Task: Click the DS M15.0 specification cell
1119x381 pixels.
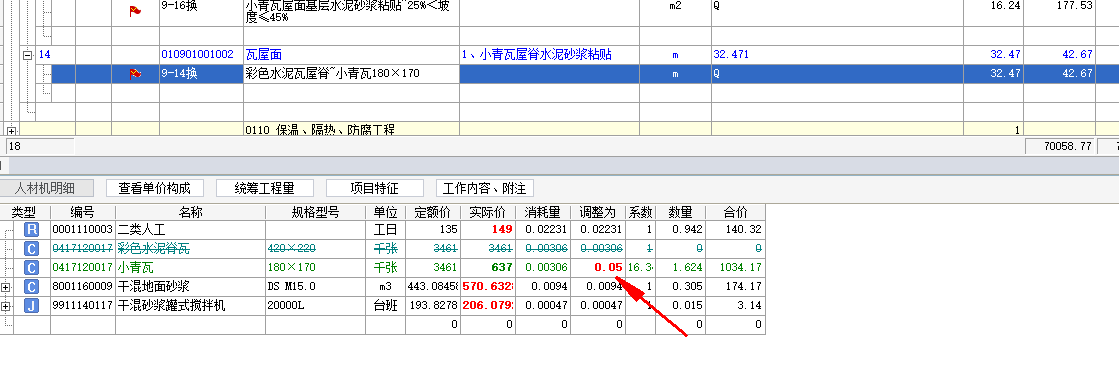Action: coord(315,287)
